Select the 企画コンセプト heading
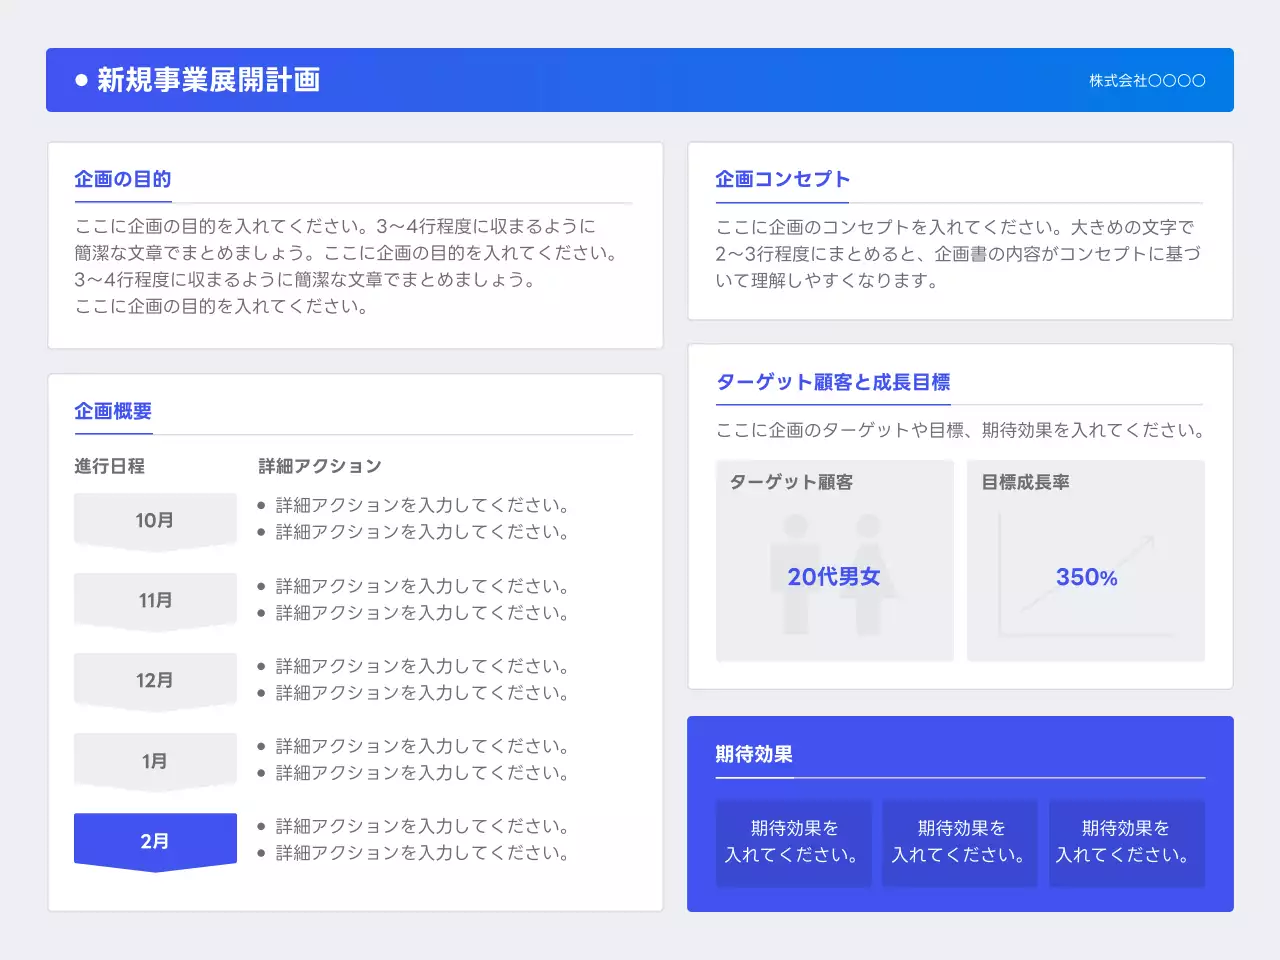 (782, 178)
